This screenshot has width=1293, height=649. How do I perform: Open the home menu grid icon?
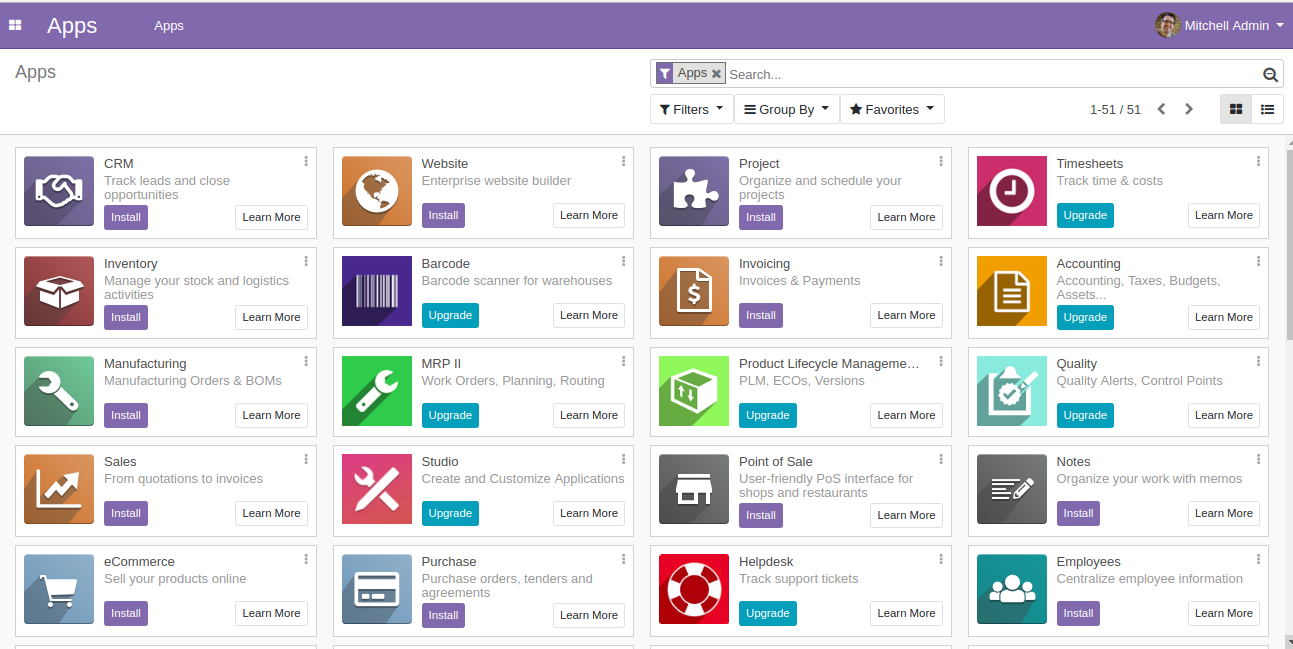tap(15, 25)
